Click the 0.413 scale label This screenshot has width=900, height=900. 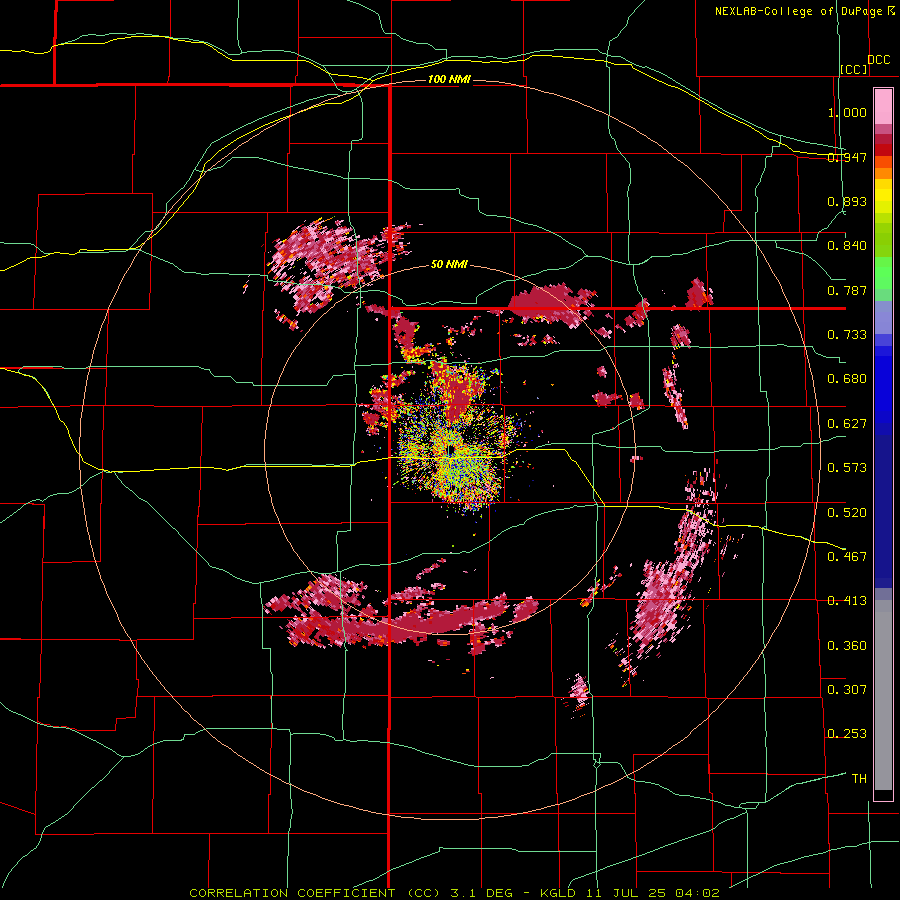(847, 601)
